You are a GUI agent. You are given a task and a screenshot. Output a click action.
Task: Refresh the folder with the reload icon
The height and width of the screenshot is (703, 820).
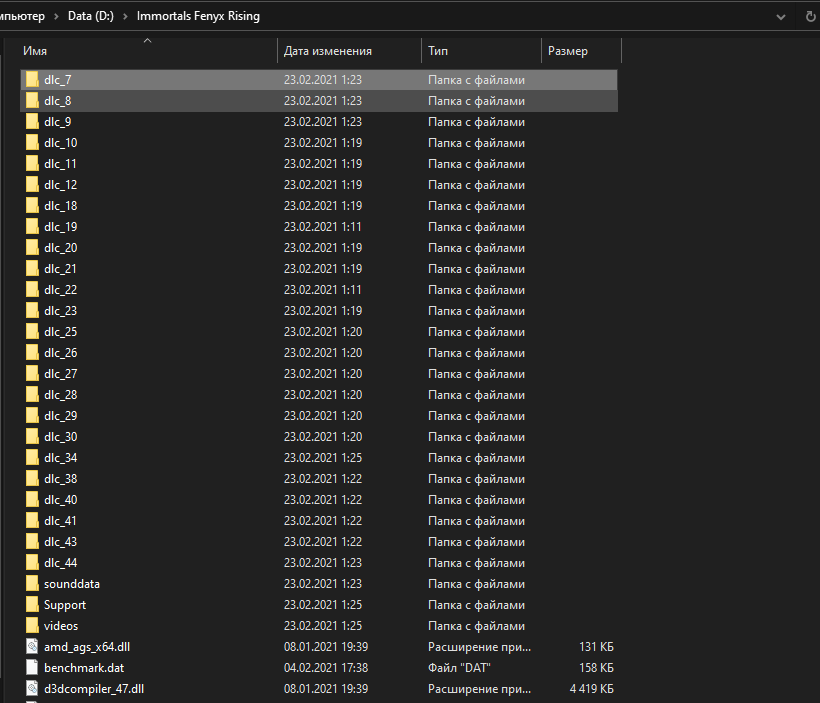tap(810, 16)
